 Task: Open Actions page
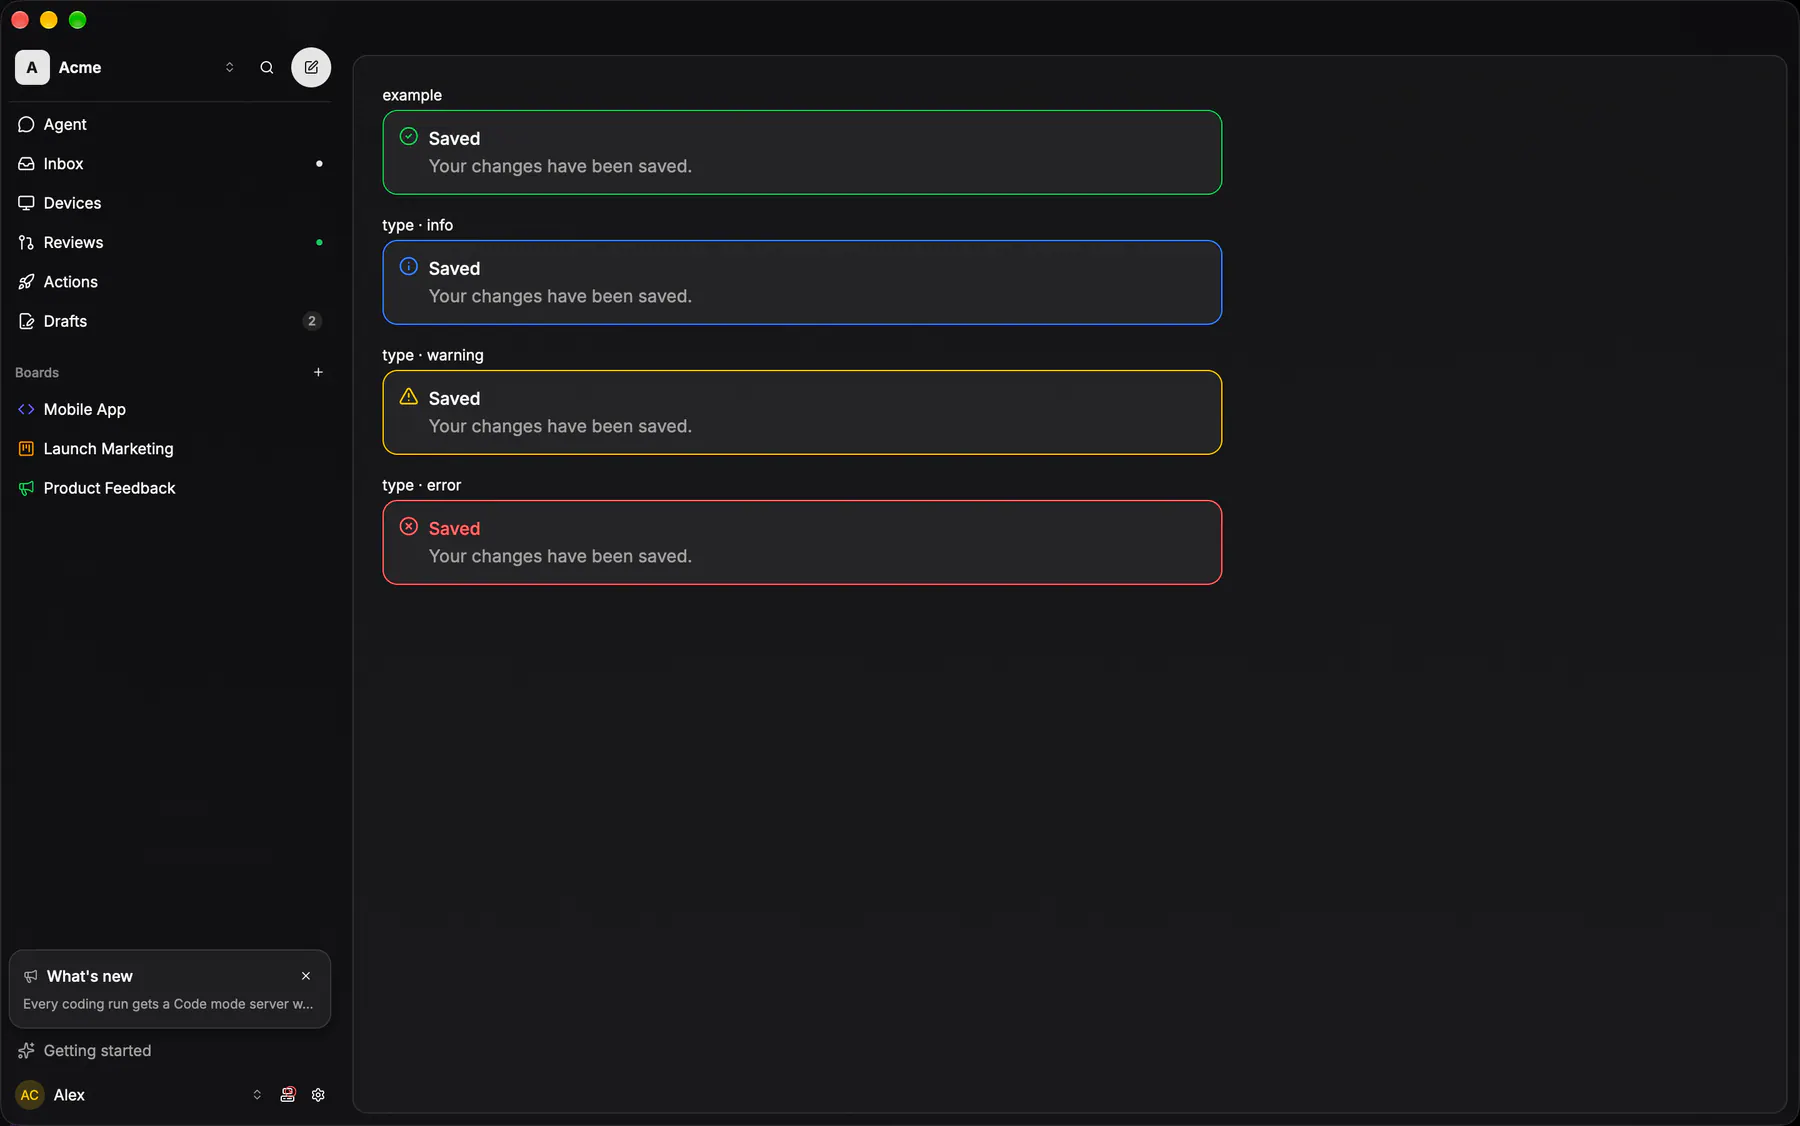pyautogui.click(x=170, y=282)
